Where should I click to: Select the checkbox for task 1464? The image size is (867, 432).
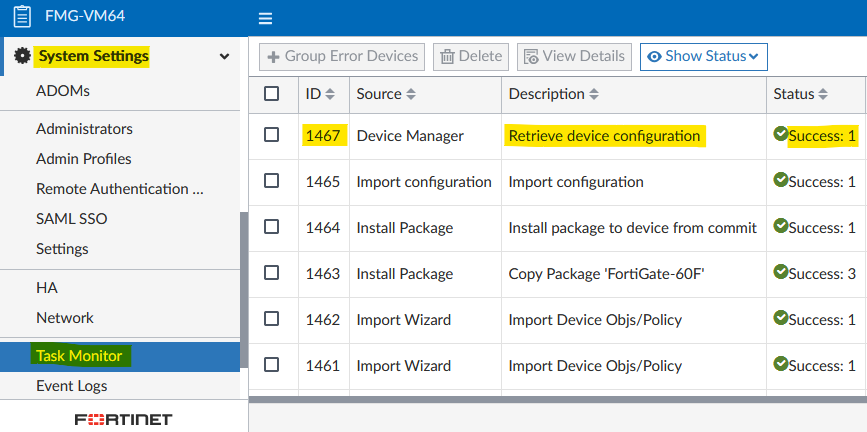click(272, 227)
